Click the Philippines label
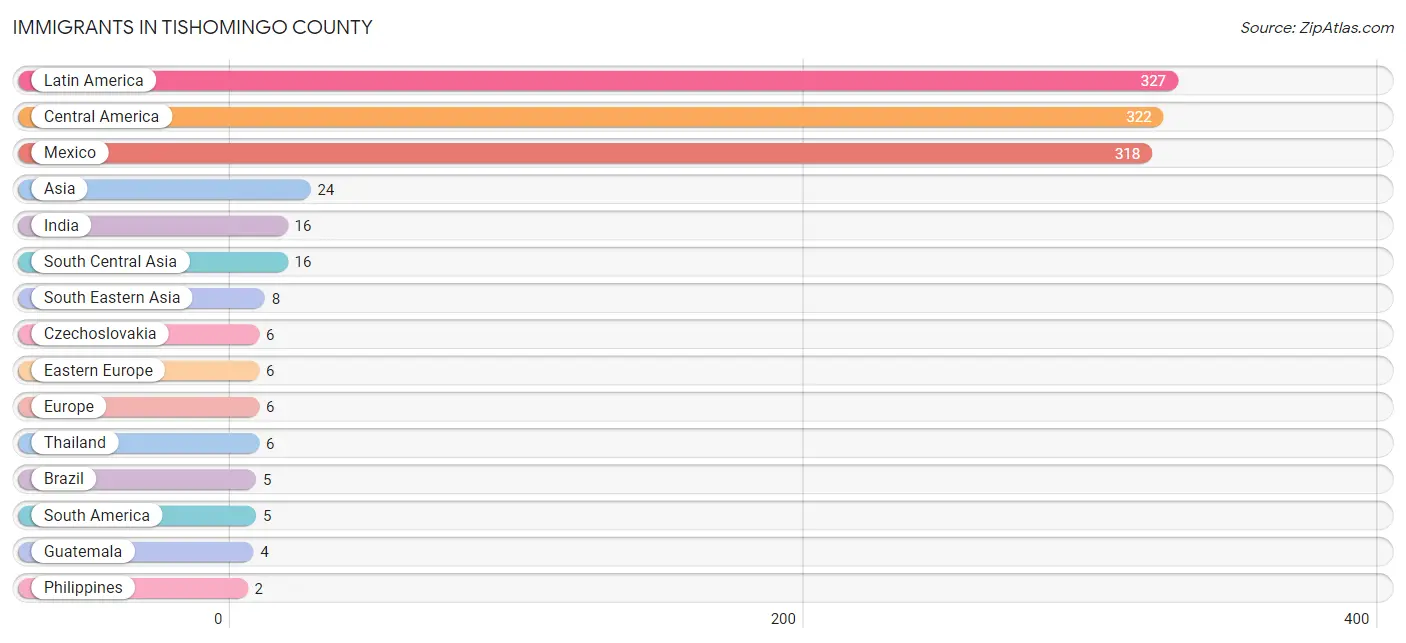 coord(83,587)
